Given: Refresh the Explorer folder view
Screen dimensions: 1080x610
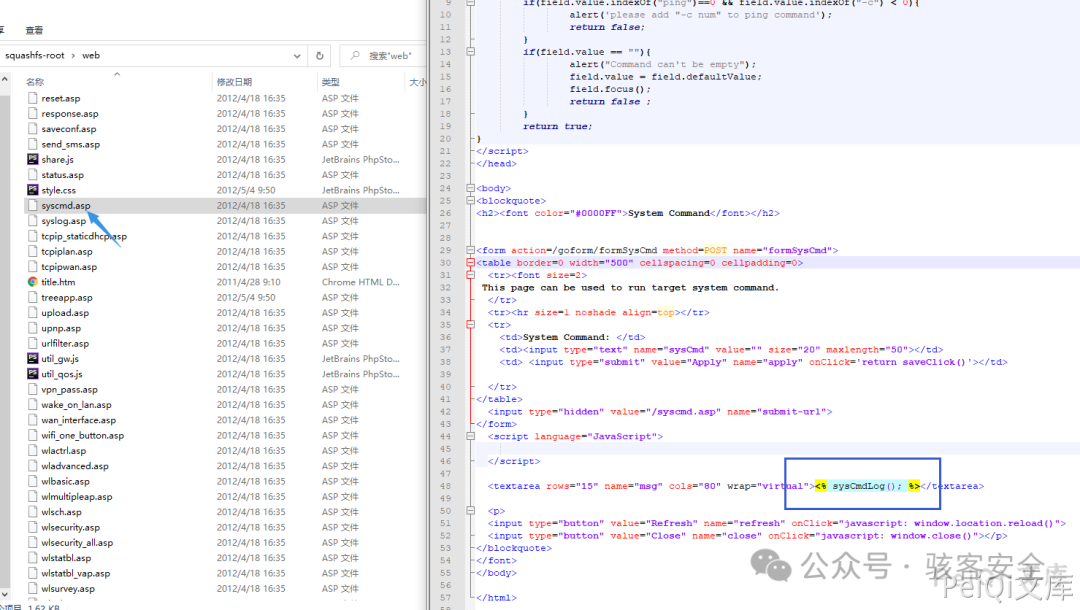Looking at the screenshot, I should (x=320, y=56).
